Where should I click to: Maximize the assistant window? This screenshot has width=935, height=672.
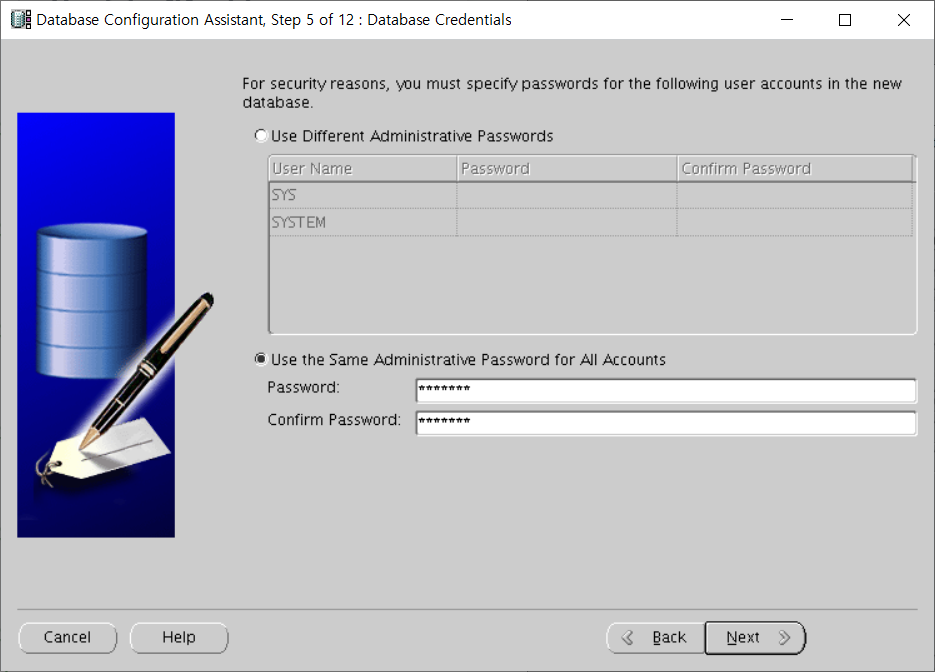[845, 20]
